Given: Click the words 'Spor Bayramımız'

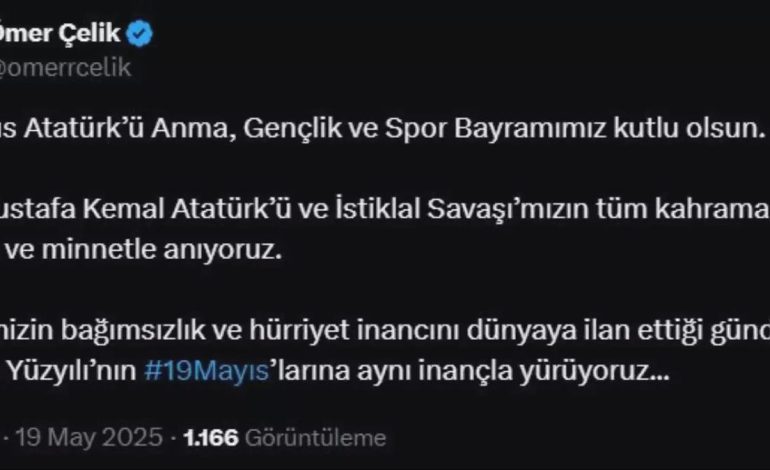Looking at the screenshot, I should click(x=496, y=129).
